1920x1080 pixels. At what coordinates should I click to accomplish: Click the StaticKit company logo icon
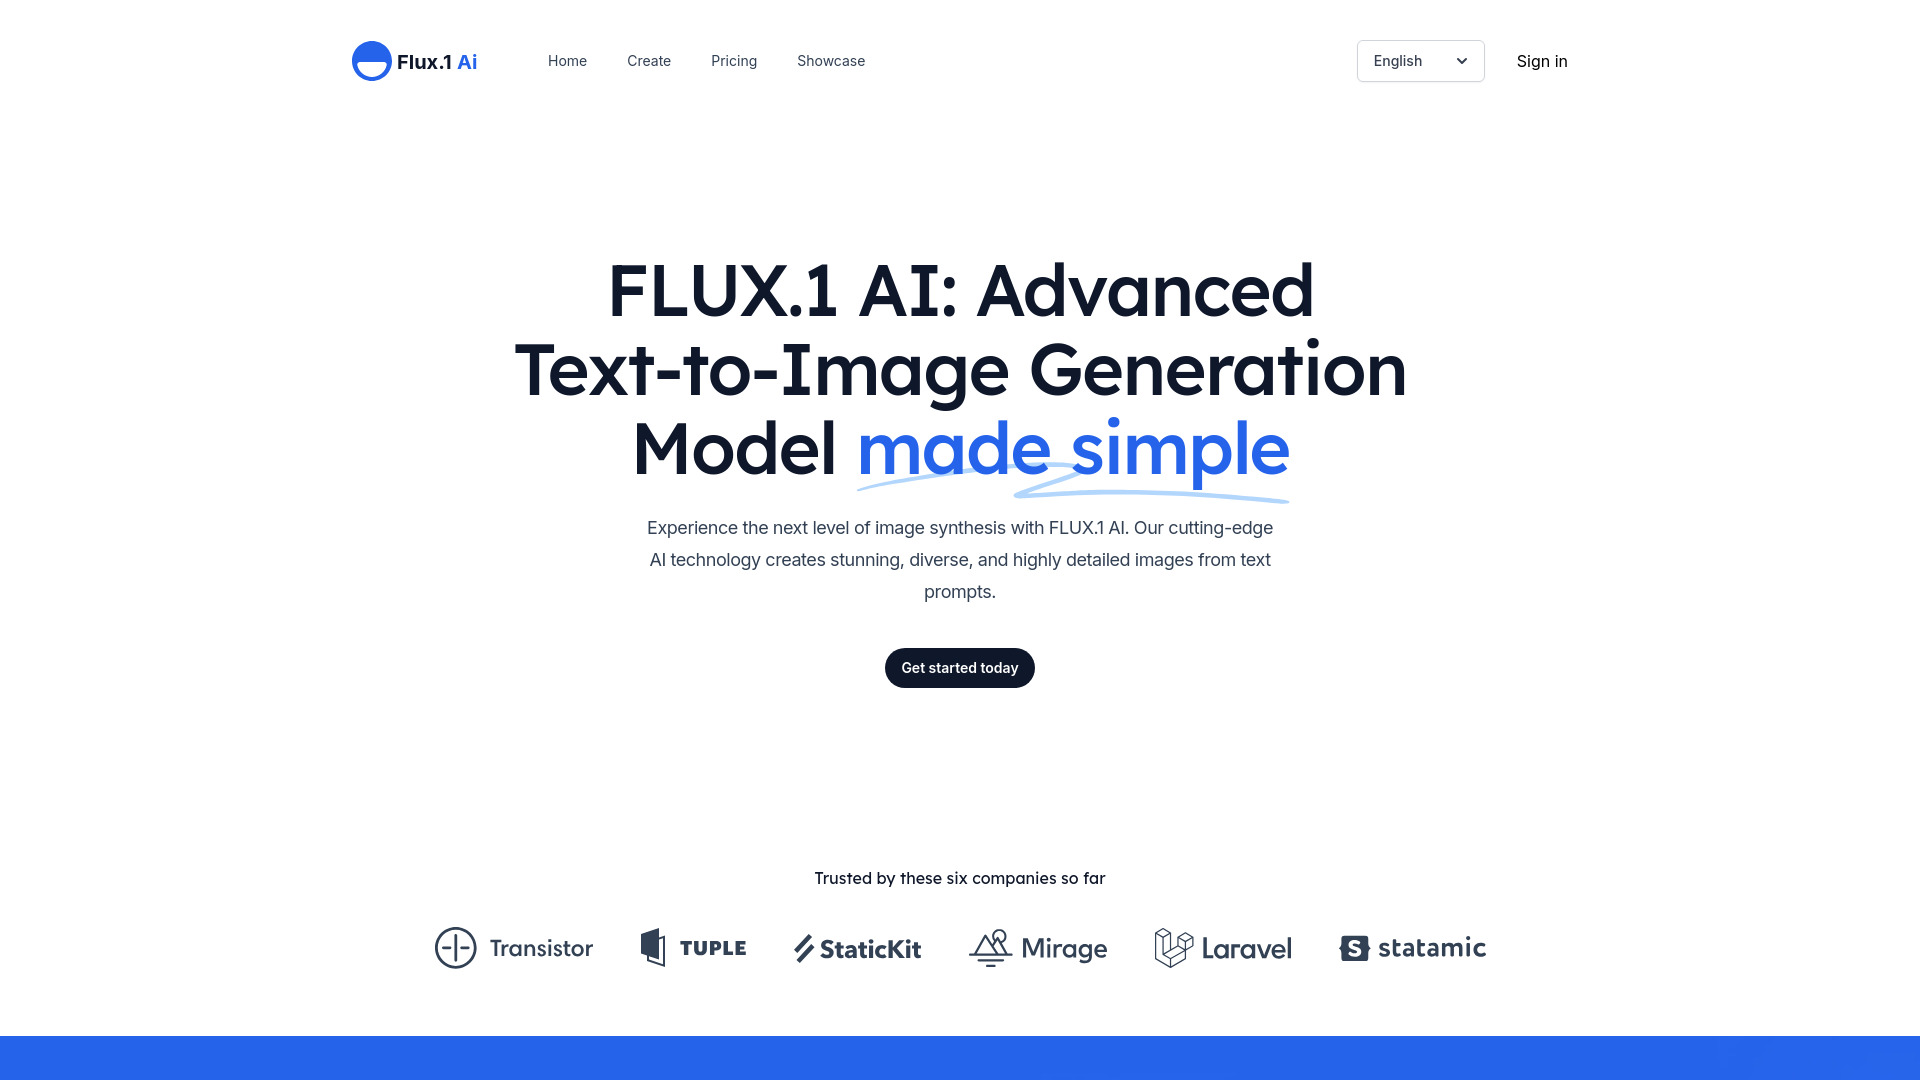click(x=802, y=947)
